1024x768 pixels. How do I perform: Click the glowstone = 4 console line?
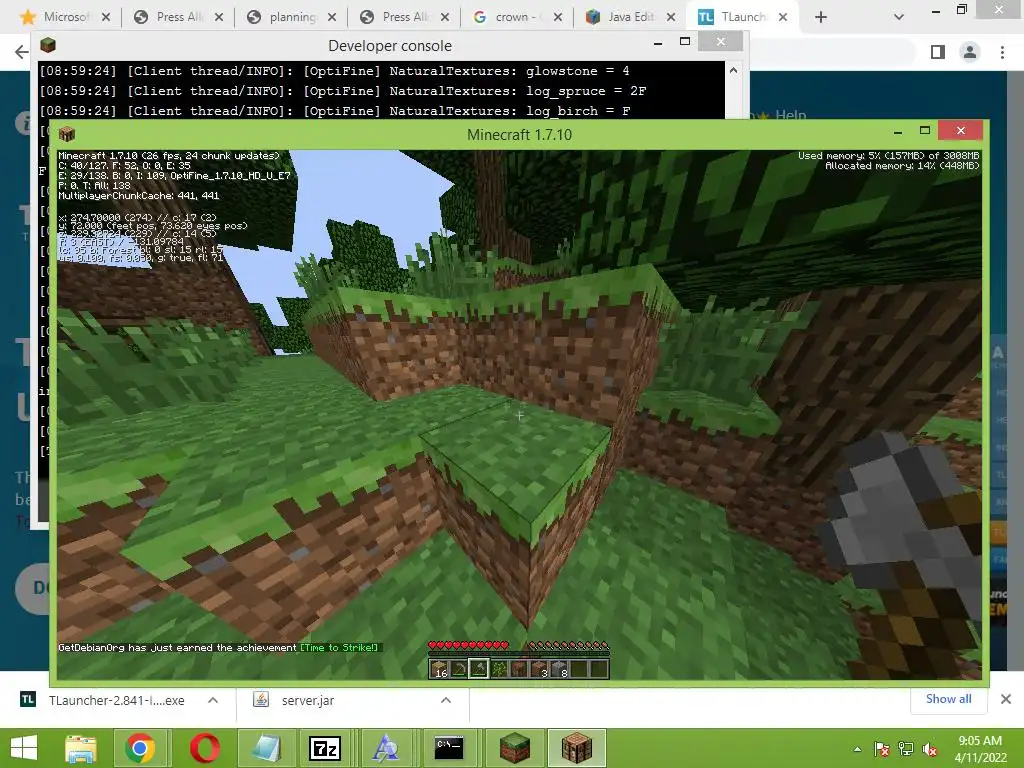[335, 71]
